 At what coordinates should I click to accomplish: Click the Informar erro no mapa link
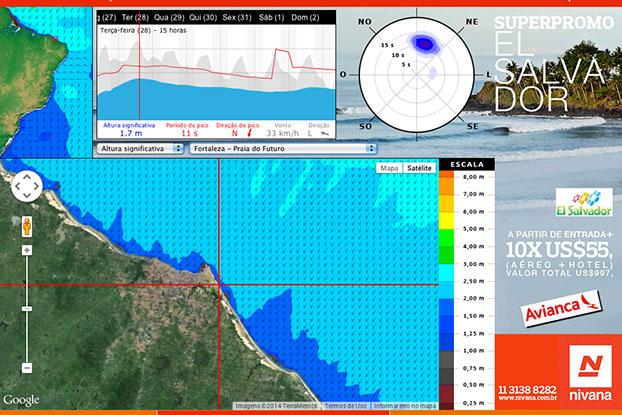point(405,406)
